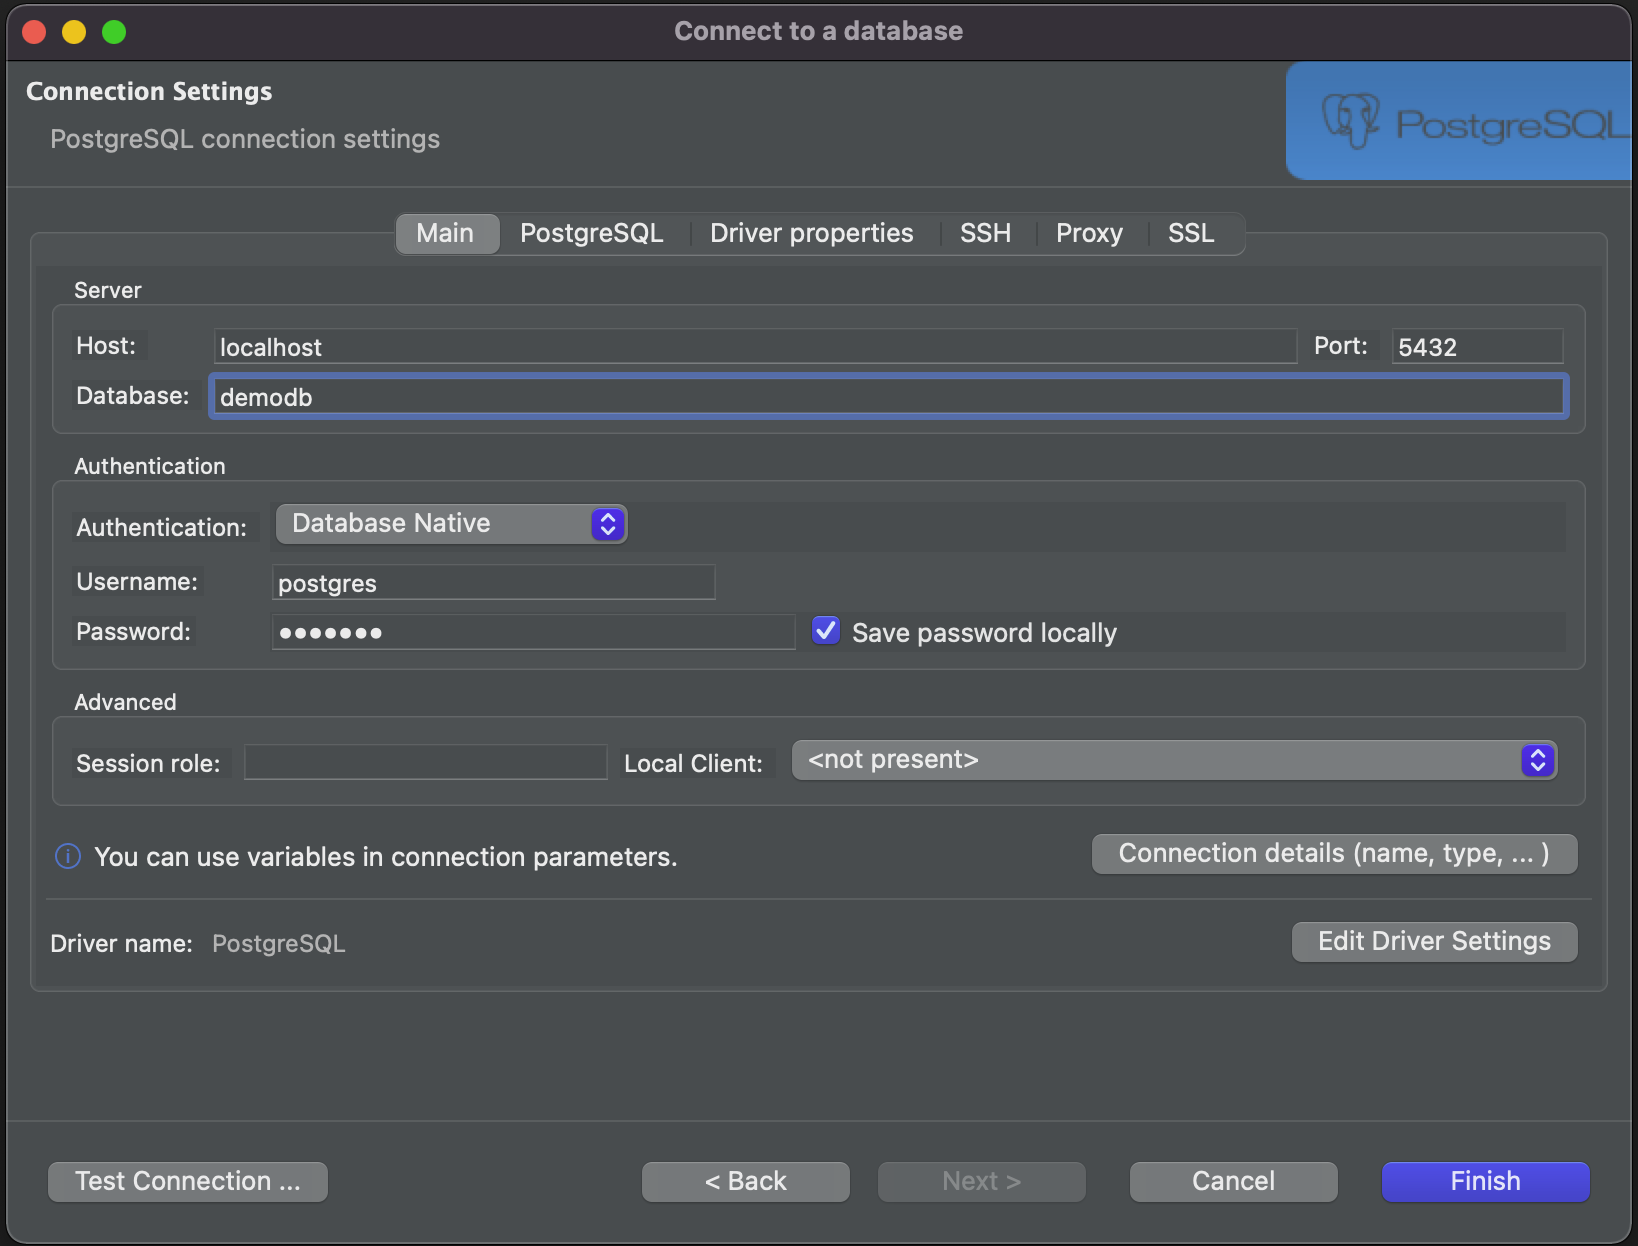Expand the Local Client dropdown
Image resolution: width=1638 pixels, height=1246 pixels.
click(x=1173, y=760)
